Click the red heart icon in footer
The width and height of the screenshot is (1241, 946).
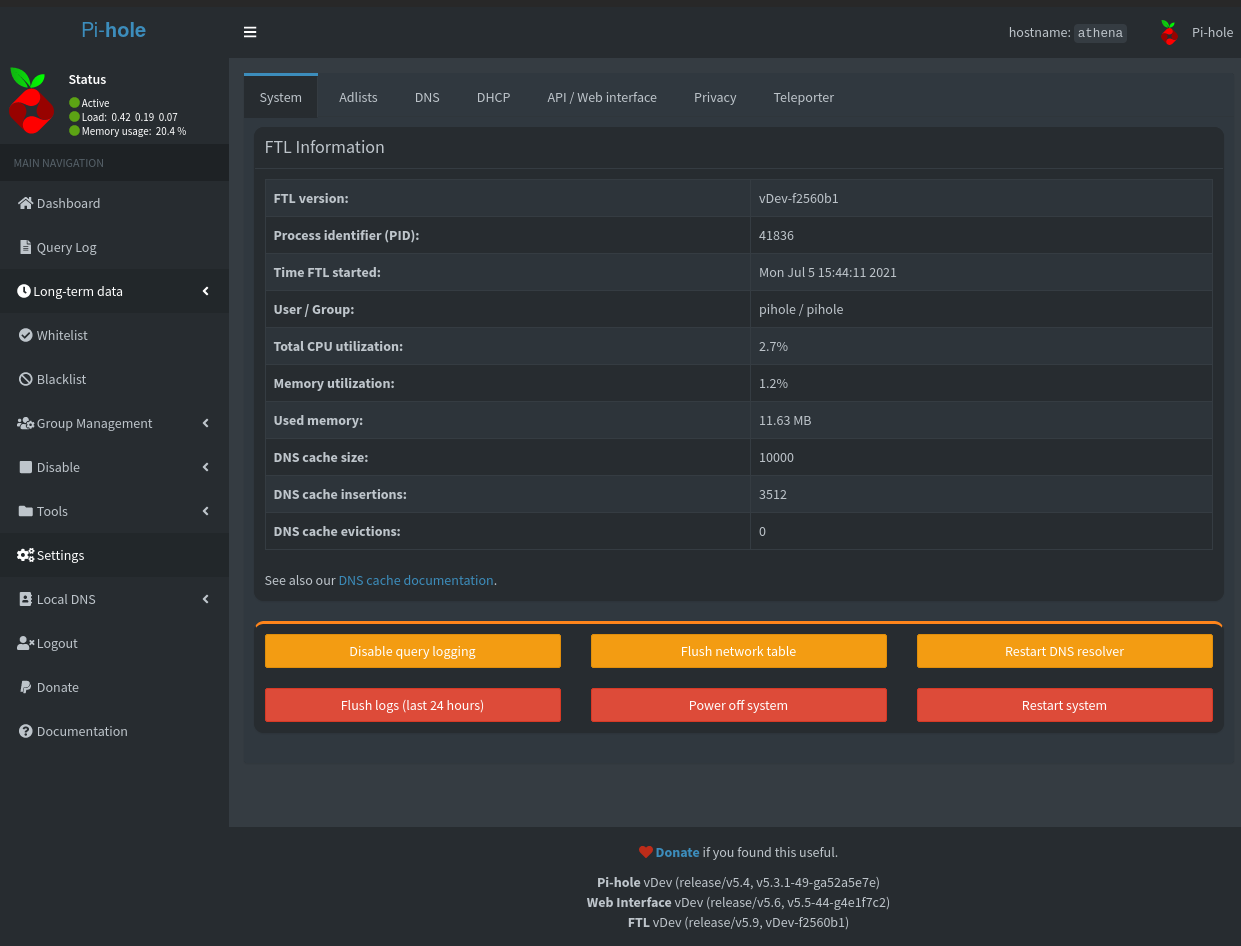[646, 852]
